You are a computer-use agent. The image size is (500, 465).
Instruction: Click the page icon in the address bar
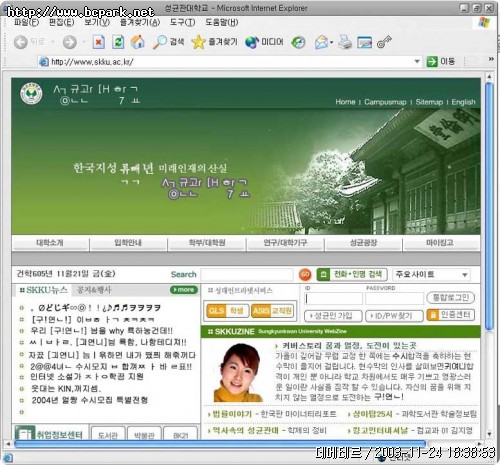44,62
